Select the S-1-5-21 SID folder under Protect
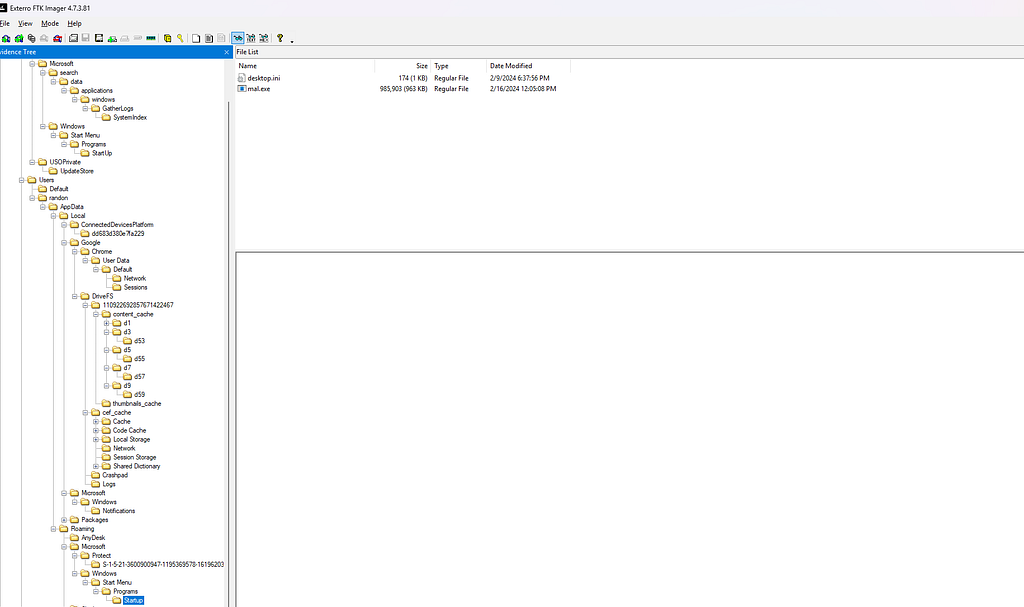 [163, 565]
